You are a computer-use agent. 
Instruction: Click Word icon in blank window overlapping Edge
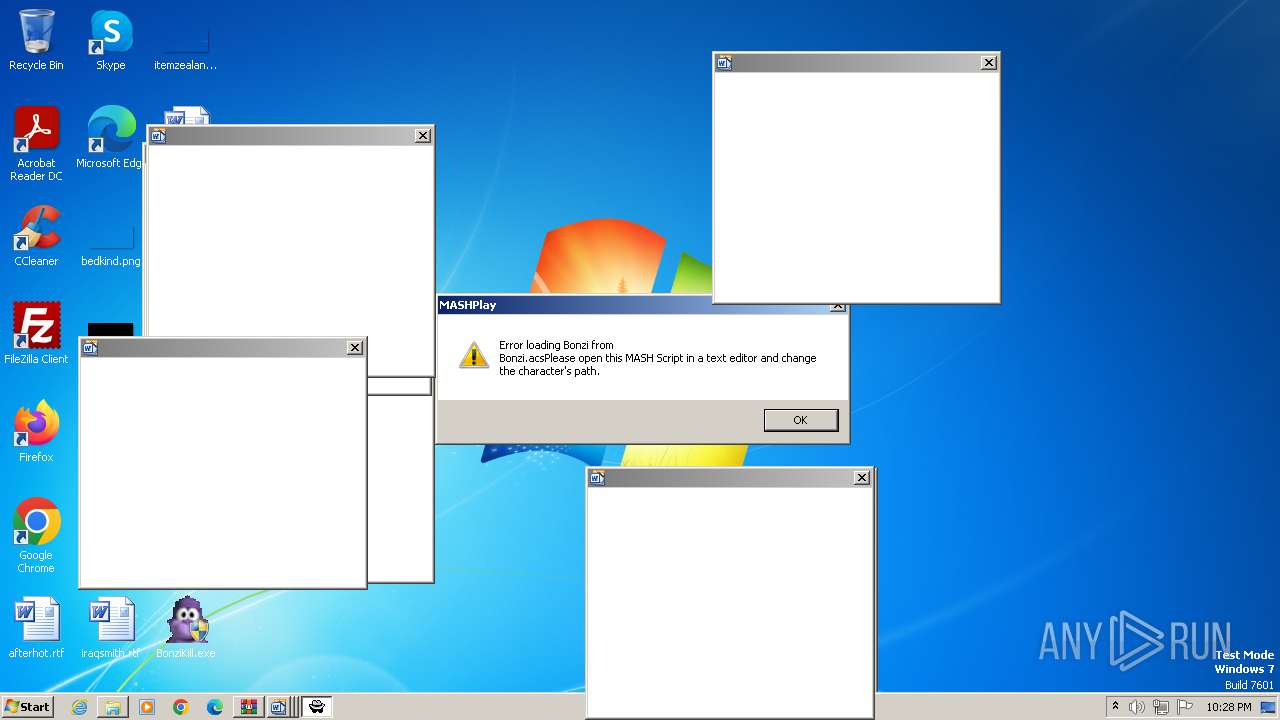(158, 136)
